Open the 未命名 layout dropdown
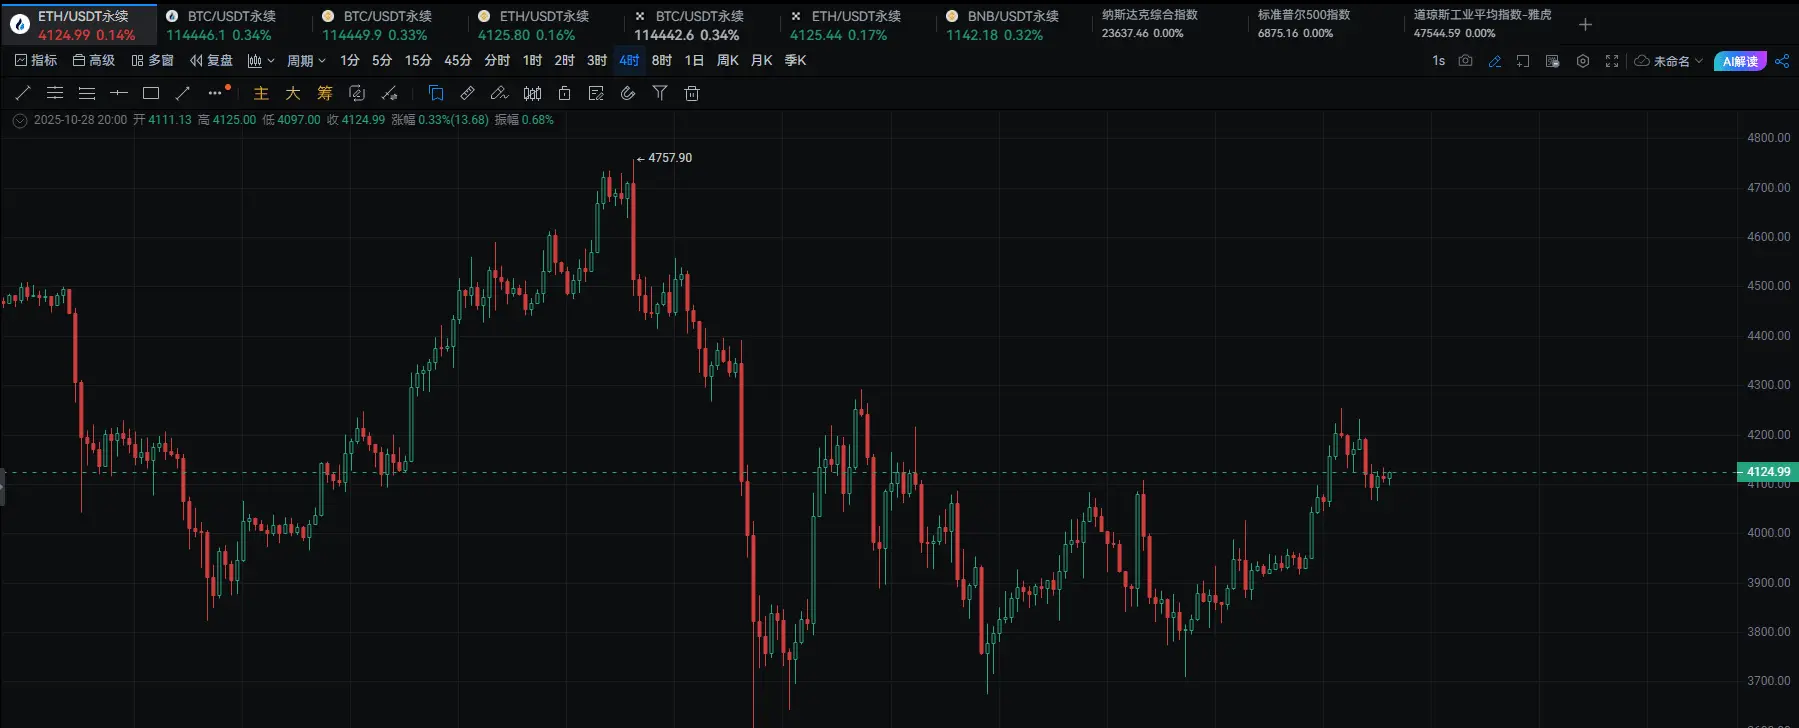This screenshot has width=1799, height=728. pos(1669,61)
